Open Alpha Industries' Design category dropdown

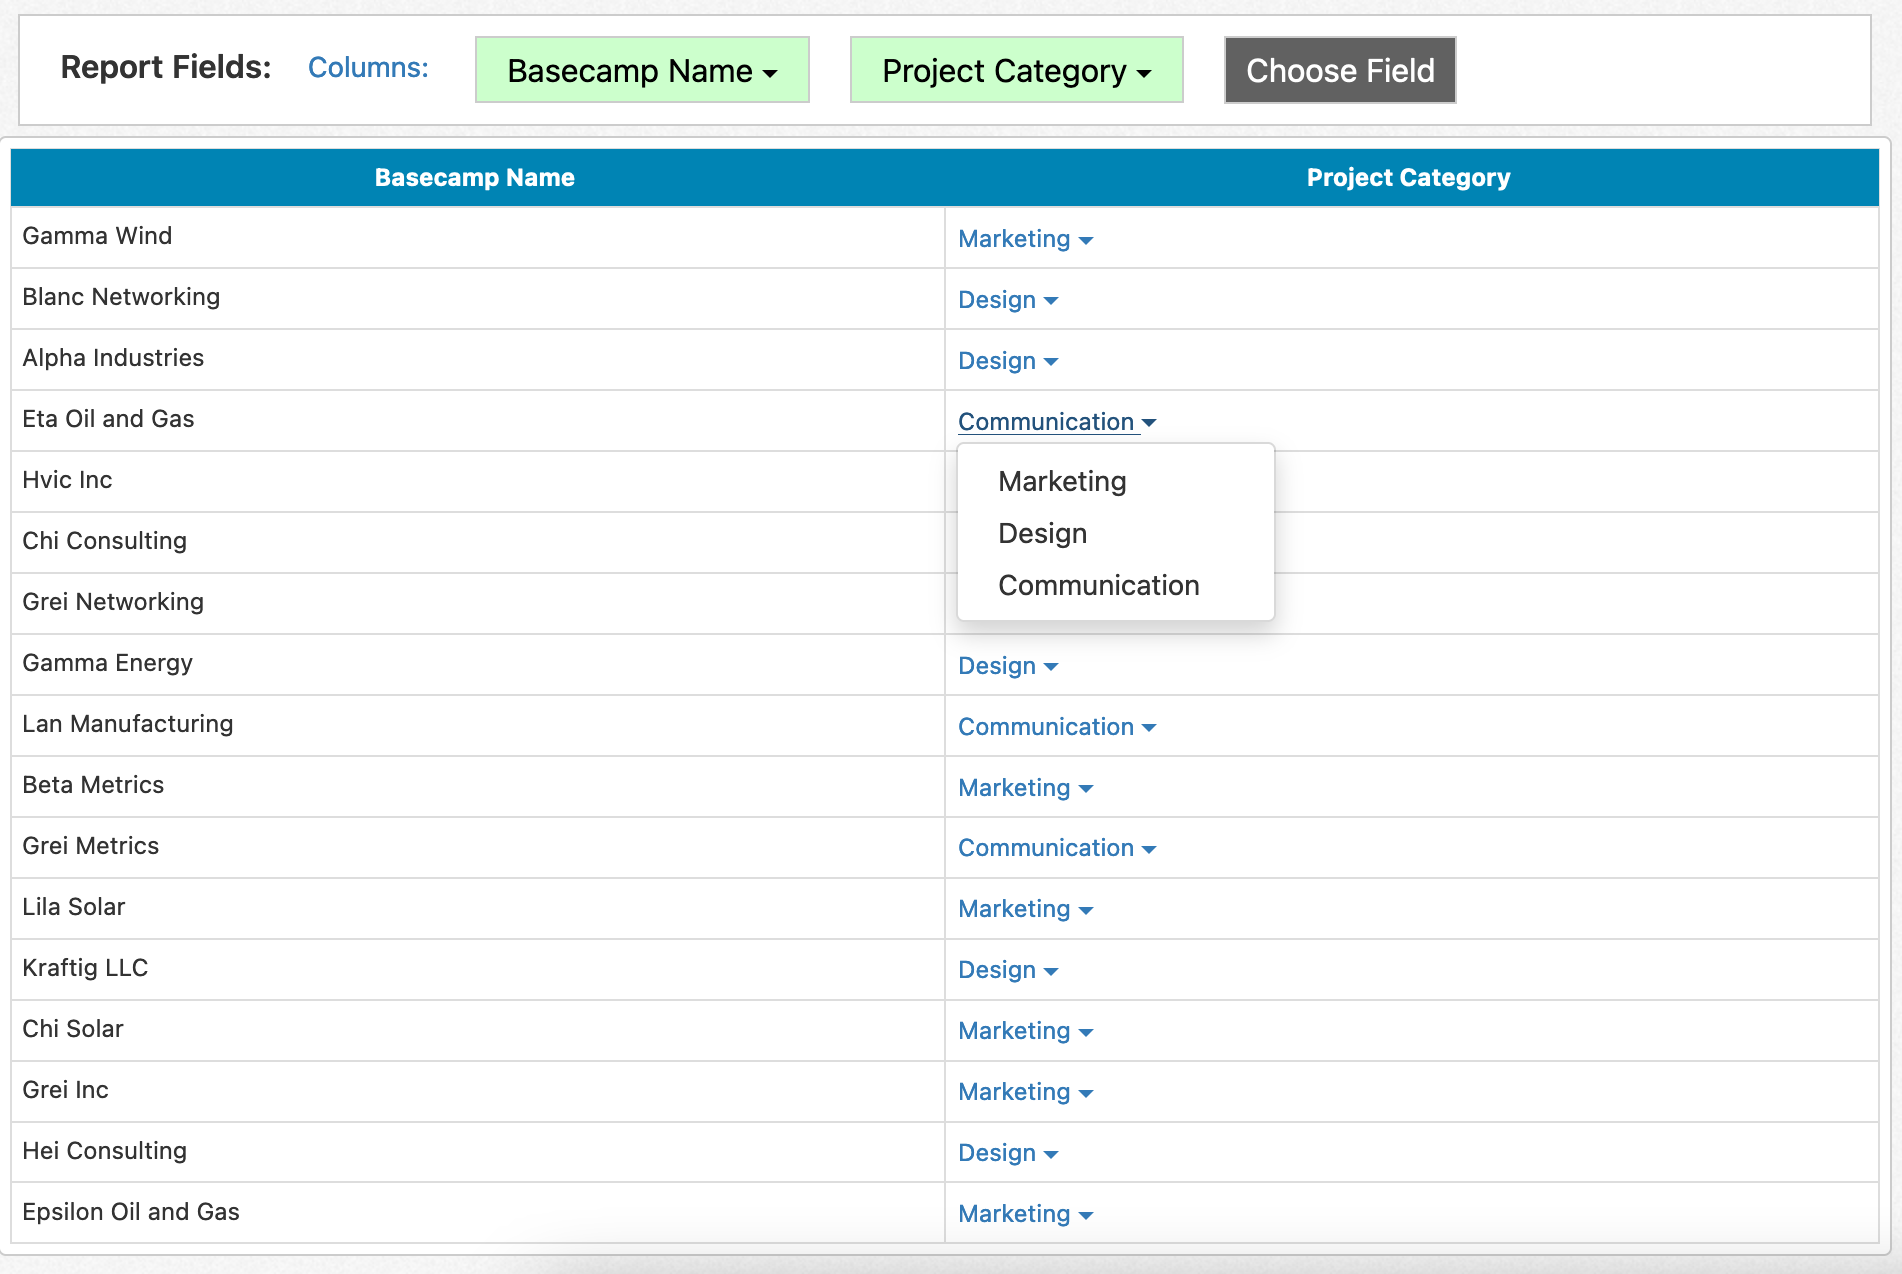click(x=1007, y=362)
